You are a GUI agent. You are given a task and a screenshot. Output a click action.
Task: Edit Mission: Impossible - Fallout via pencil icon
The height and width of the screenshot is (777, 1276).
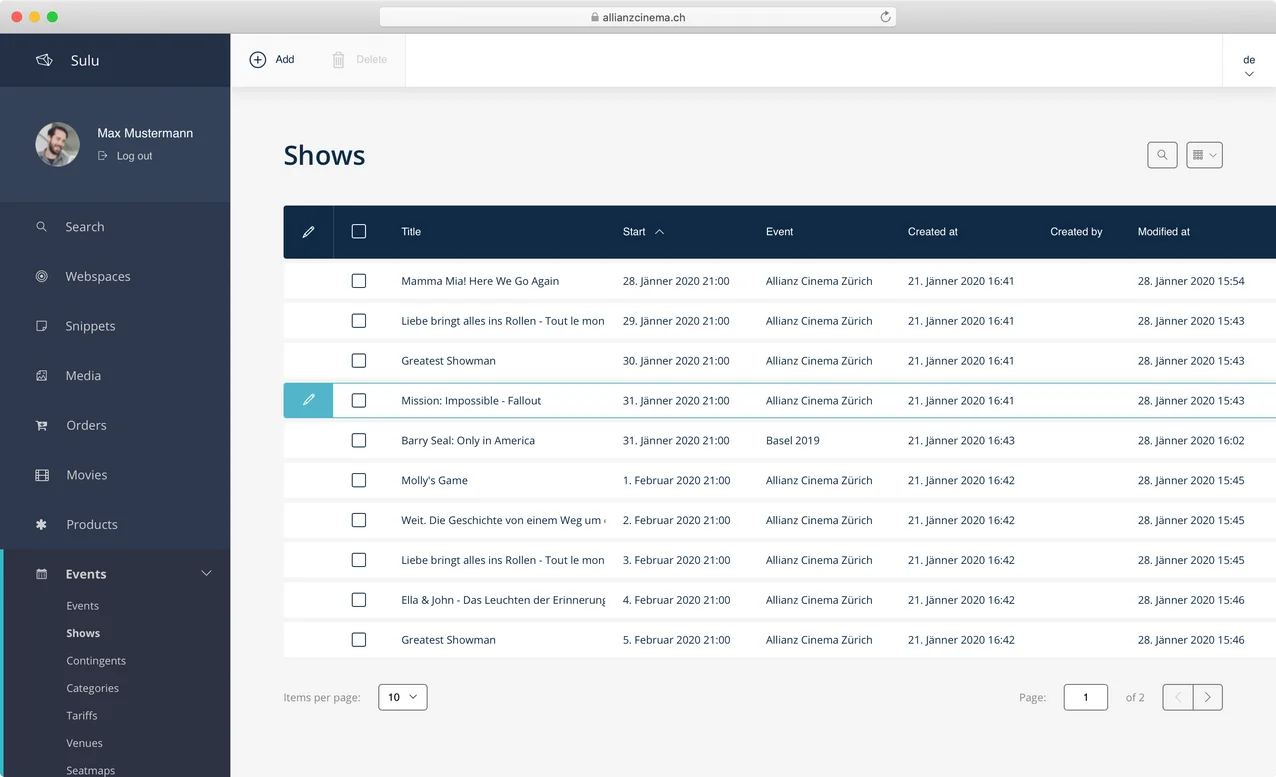pyautogui.click(x=307, y=400)
